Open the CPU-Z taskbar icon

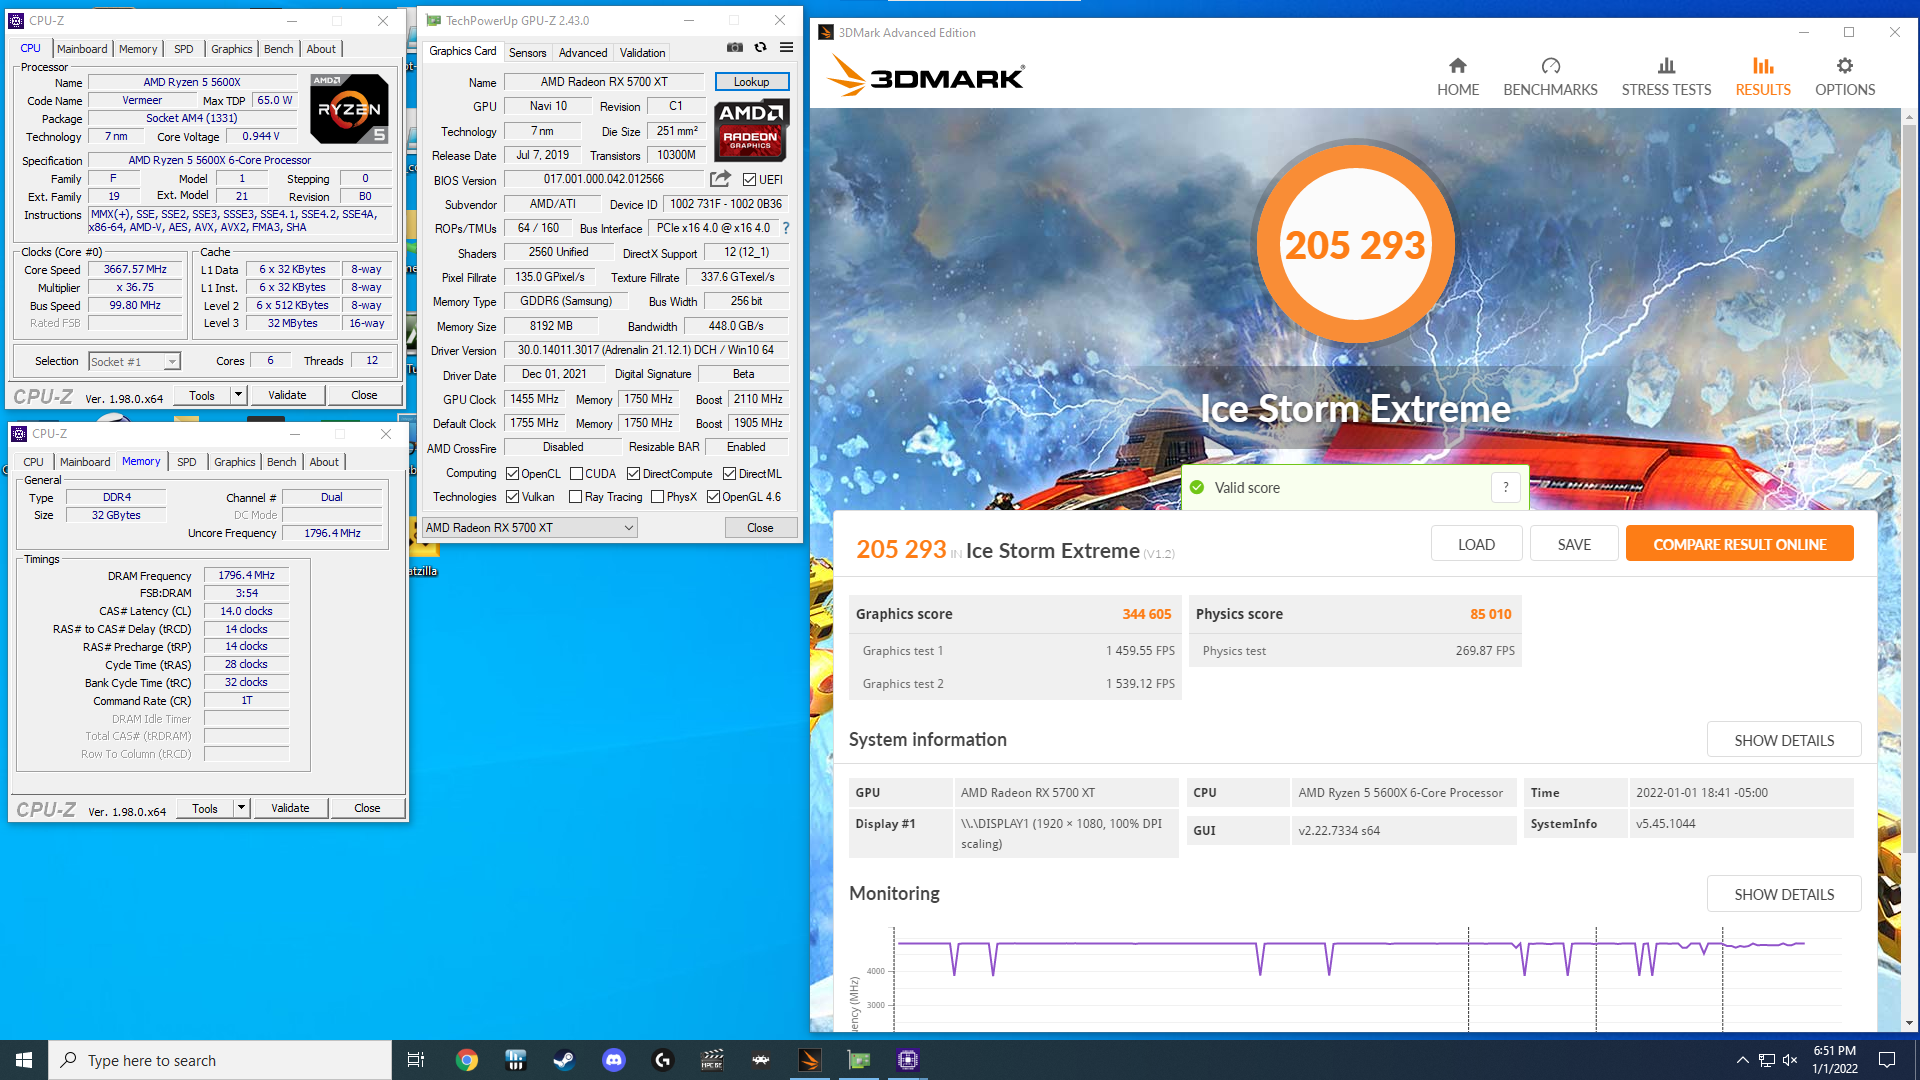(908, 1060)
